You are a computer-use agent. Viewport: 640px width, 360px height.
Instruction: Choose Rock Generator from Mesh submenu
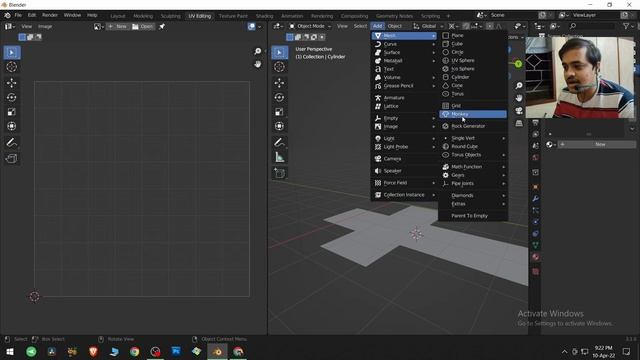(473, 126)
